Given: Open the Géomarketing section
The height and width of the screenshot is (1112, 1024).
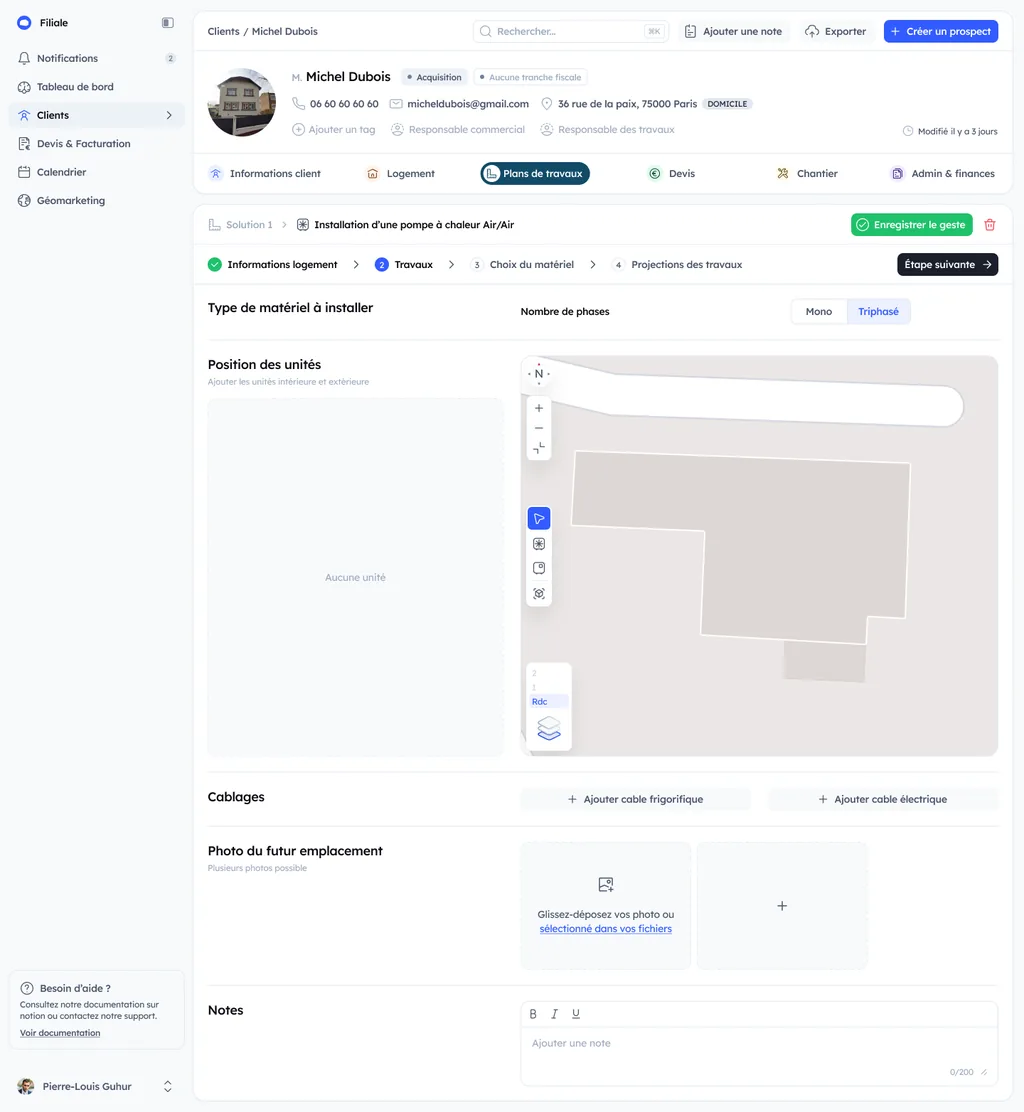Looking at the screenshot, I should pos(96,200).
